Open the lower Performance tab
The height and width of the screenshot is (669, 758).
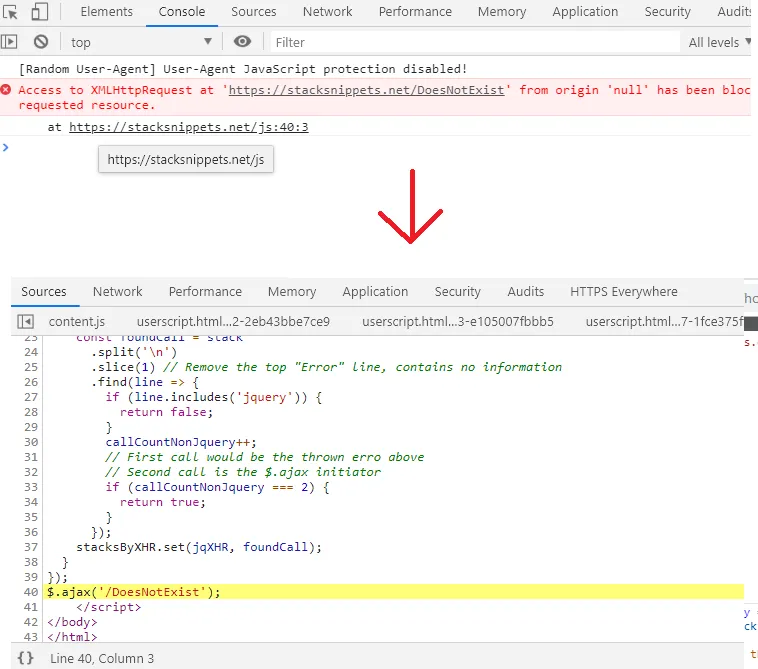(205, 291)
